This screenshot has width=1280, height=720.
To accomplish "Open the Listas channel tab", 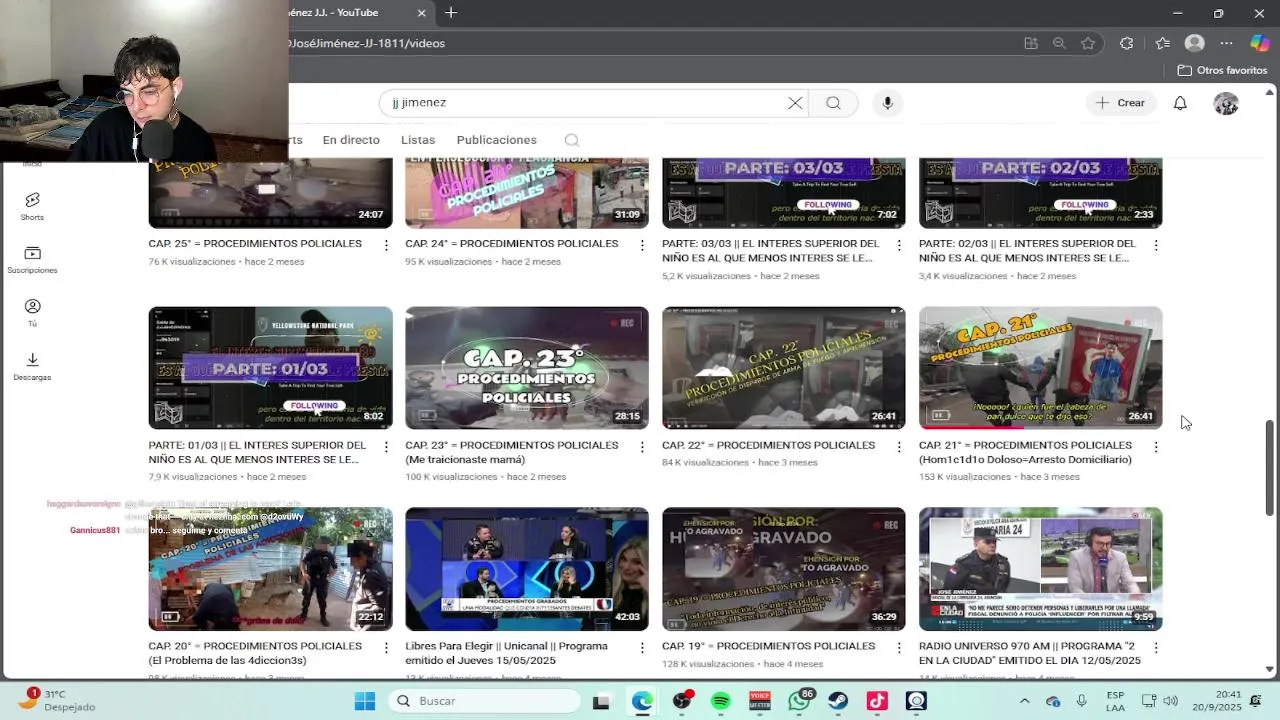I will tap(418, 140).
